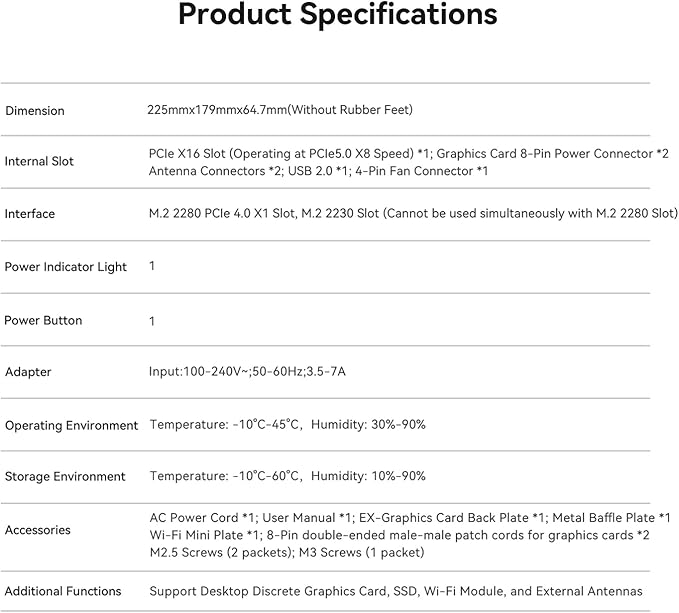Click the PCIe X16 Slot description line

click(408, 154)
